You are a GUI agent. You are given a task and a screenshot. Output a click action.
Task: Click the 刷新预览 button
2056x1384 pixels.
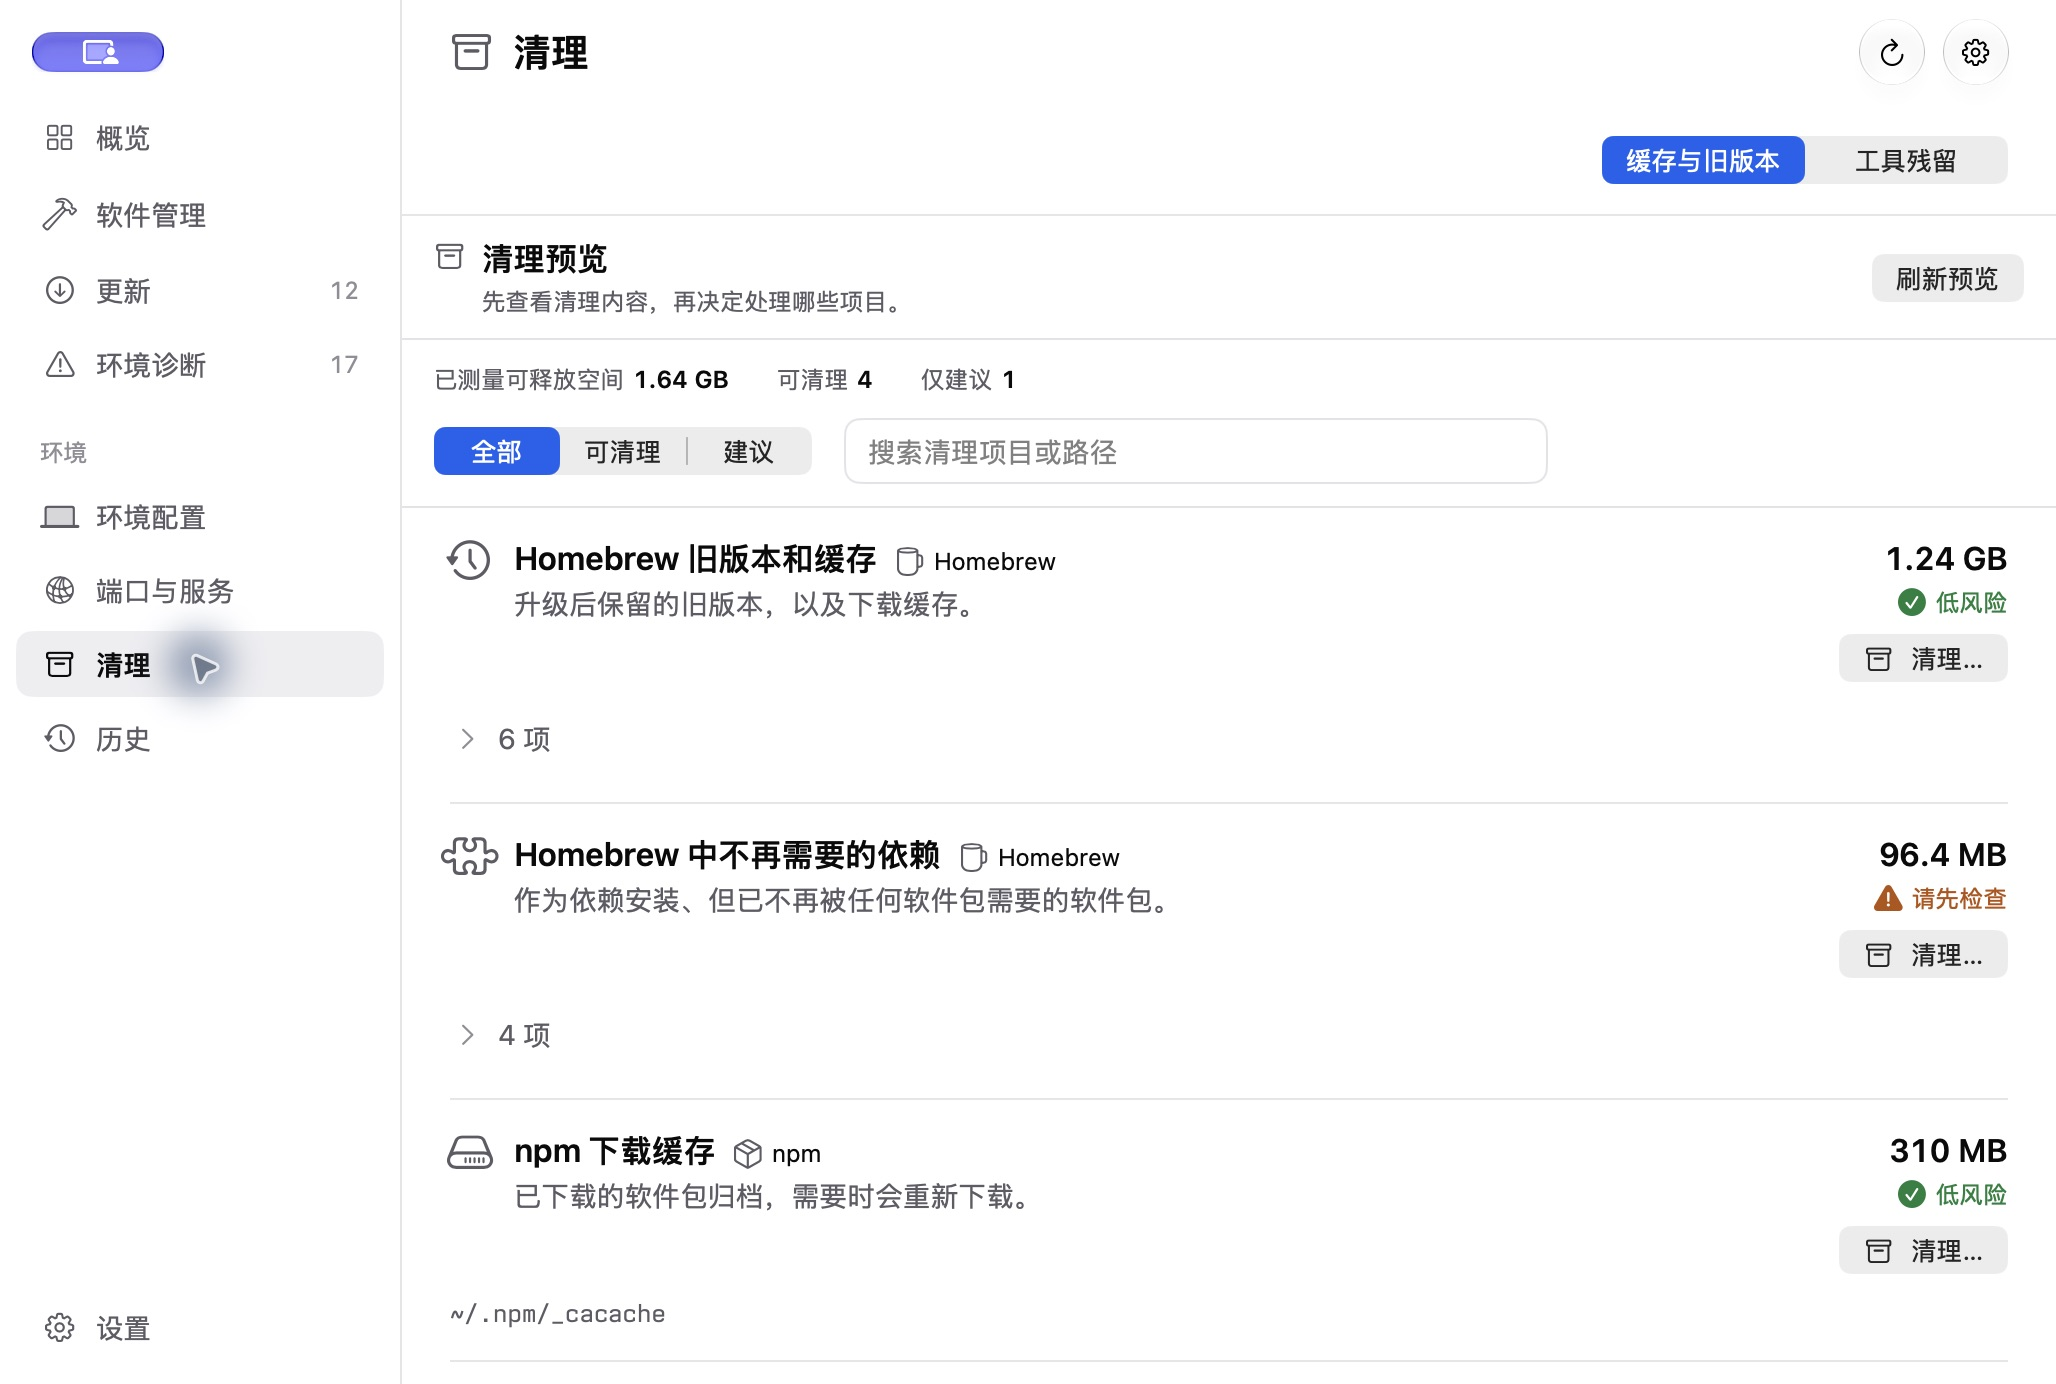coord(1947,278)
